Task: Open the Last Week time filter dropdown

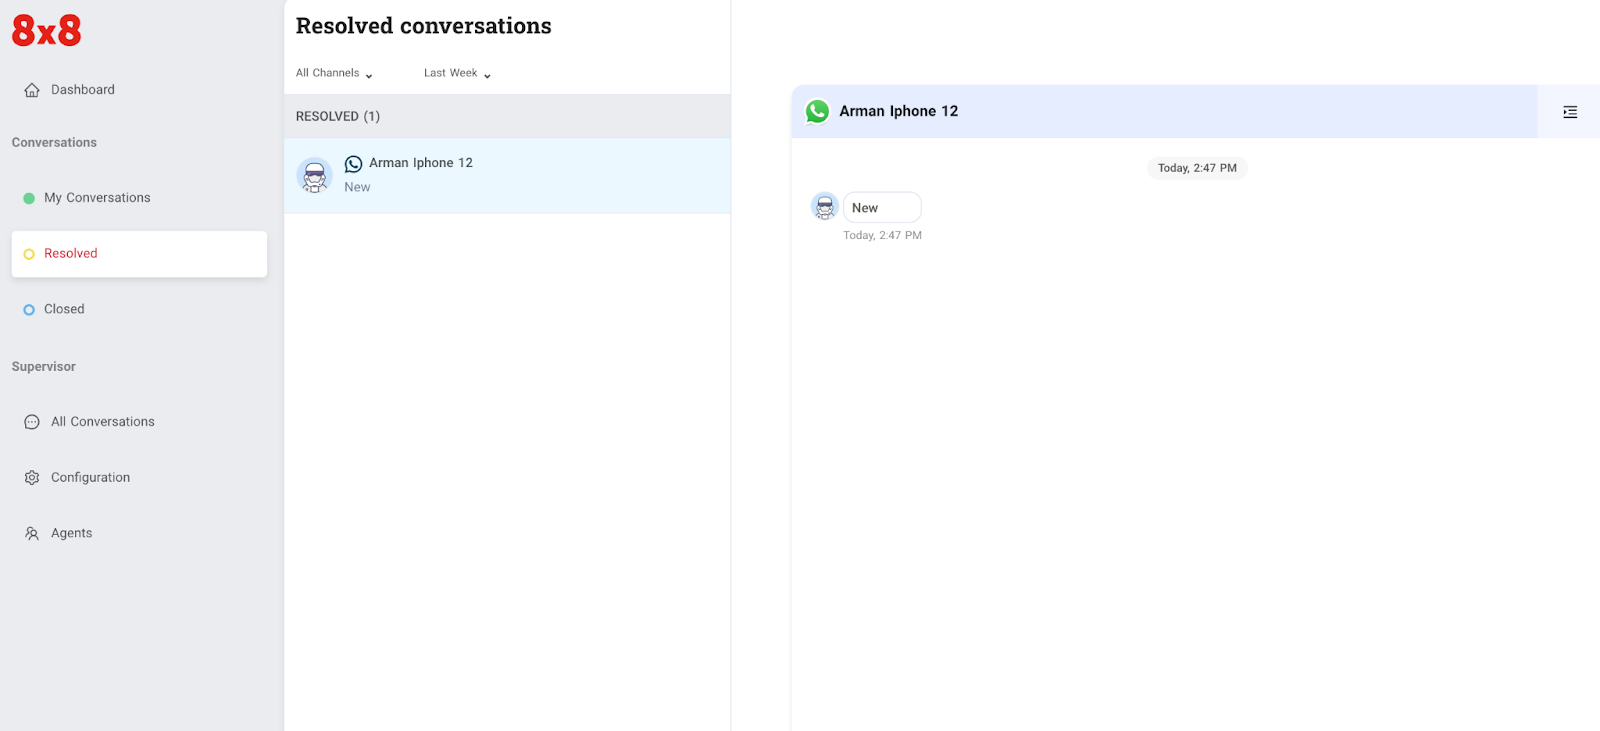Action: 456,72
